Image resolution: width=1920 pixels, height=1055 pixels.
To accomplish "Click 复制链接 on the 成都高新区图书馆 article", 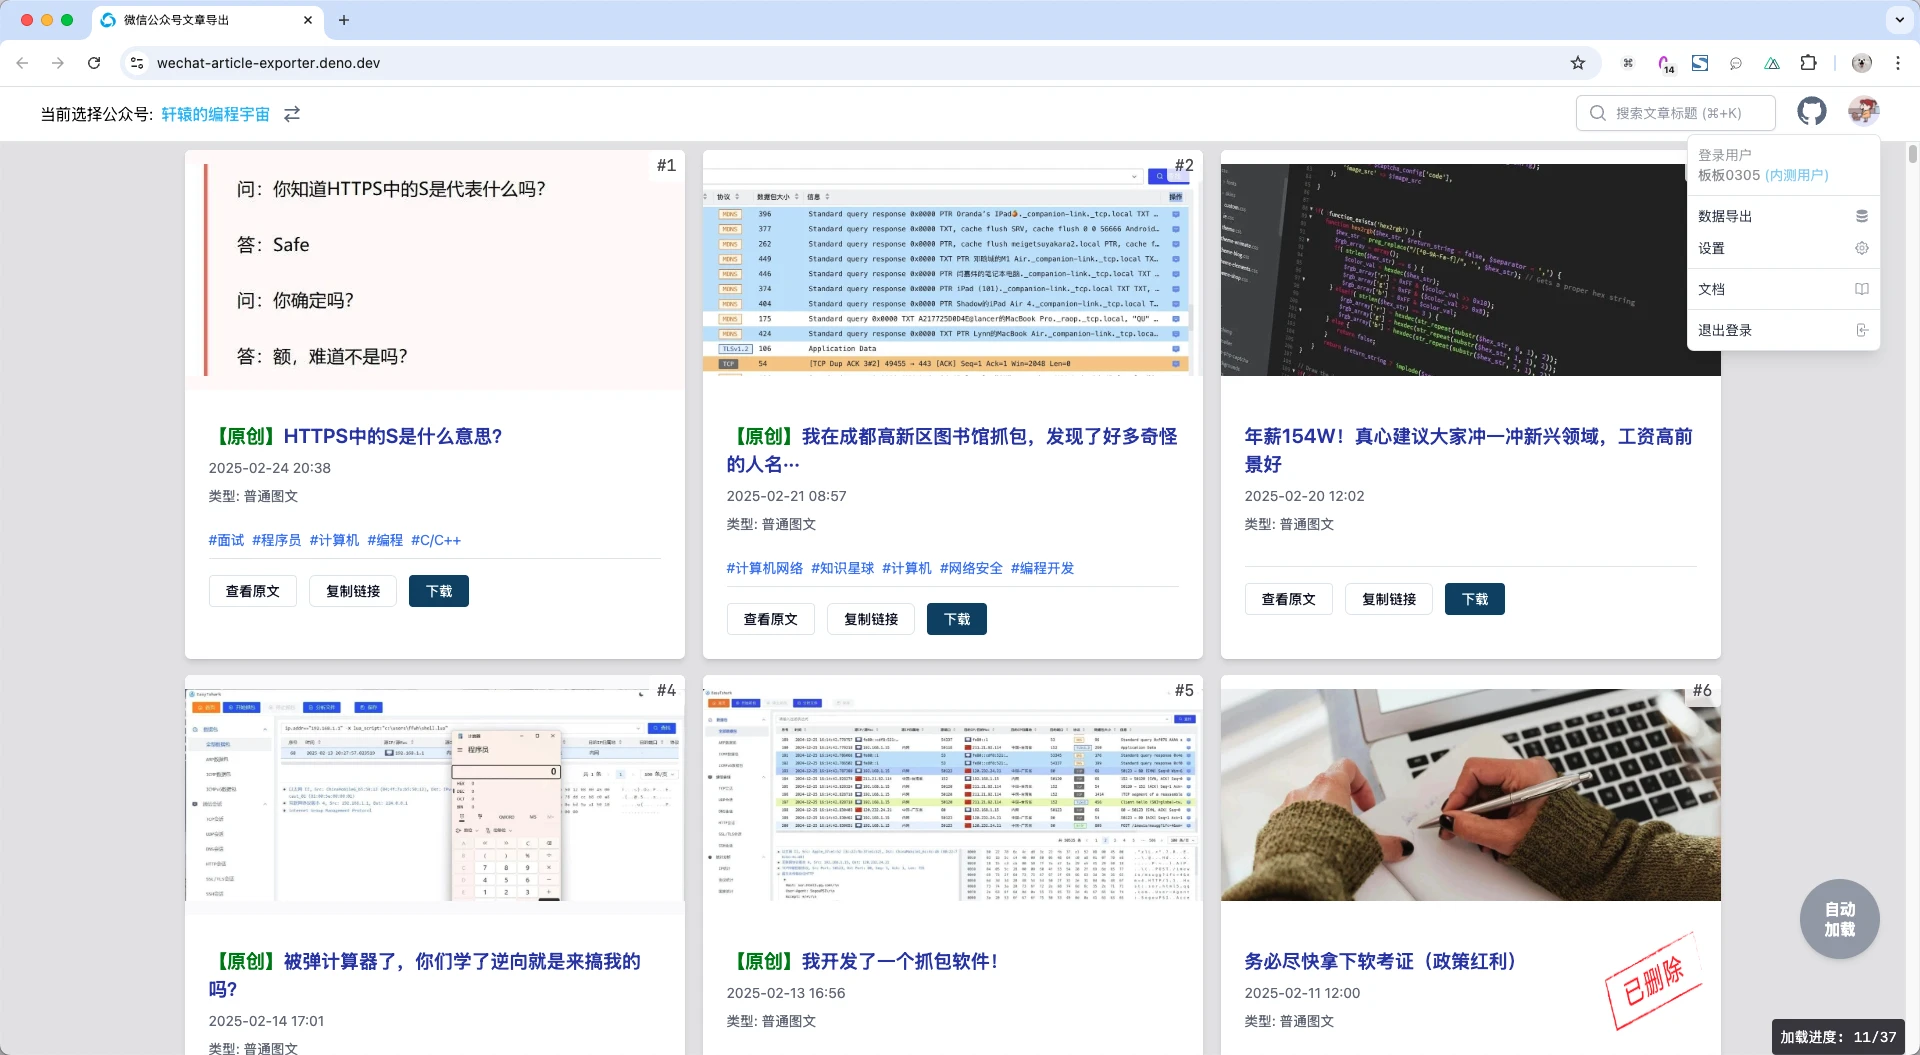I will point(870,619).
